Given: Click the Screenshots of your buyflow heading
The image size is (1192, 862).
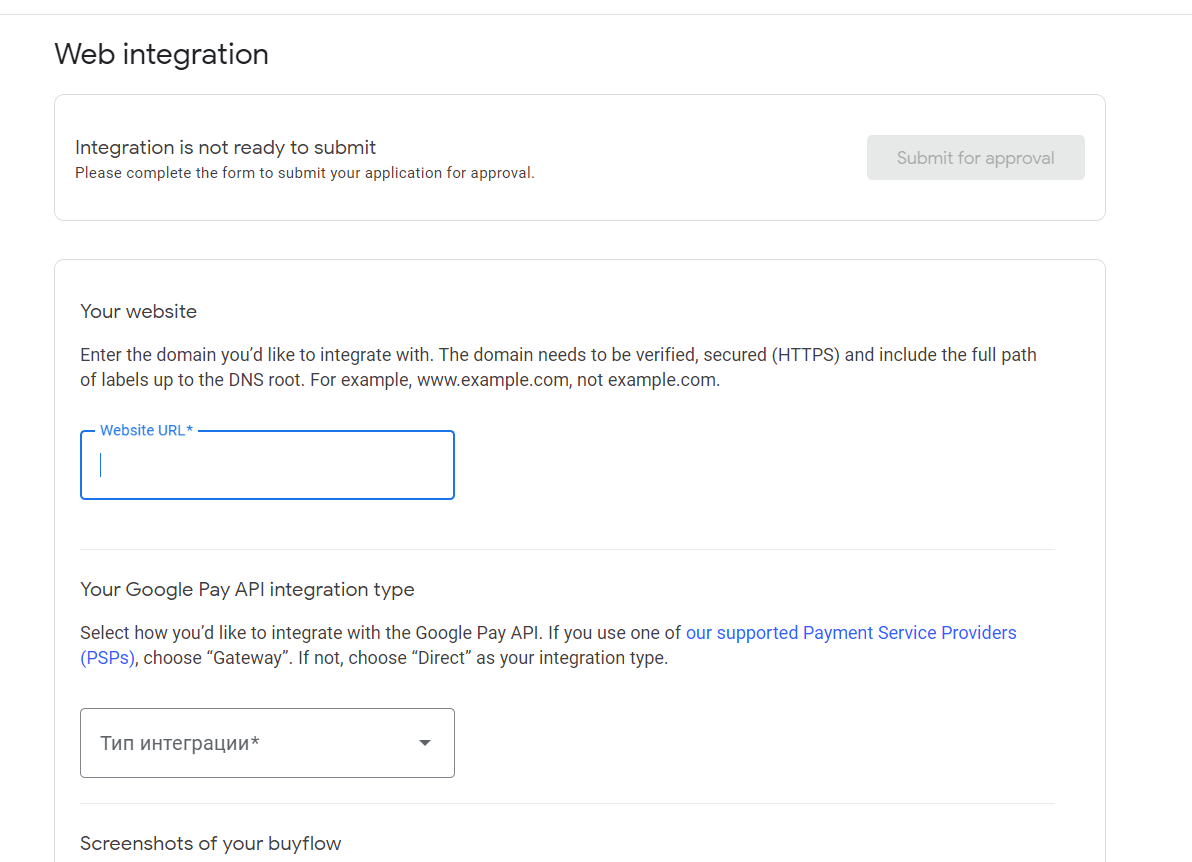Looking at the screenshot, I should 210,844.
